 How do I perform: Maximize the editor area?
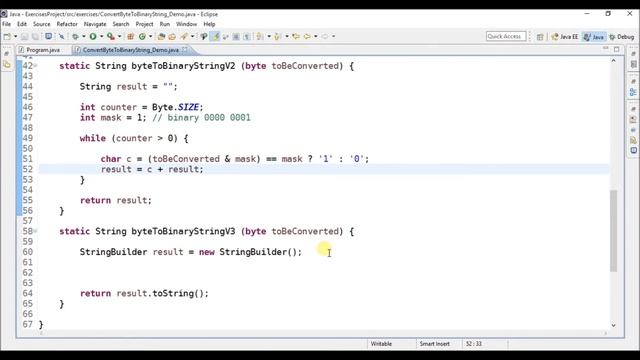[616, 49]
